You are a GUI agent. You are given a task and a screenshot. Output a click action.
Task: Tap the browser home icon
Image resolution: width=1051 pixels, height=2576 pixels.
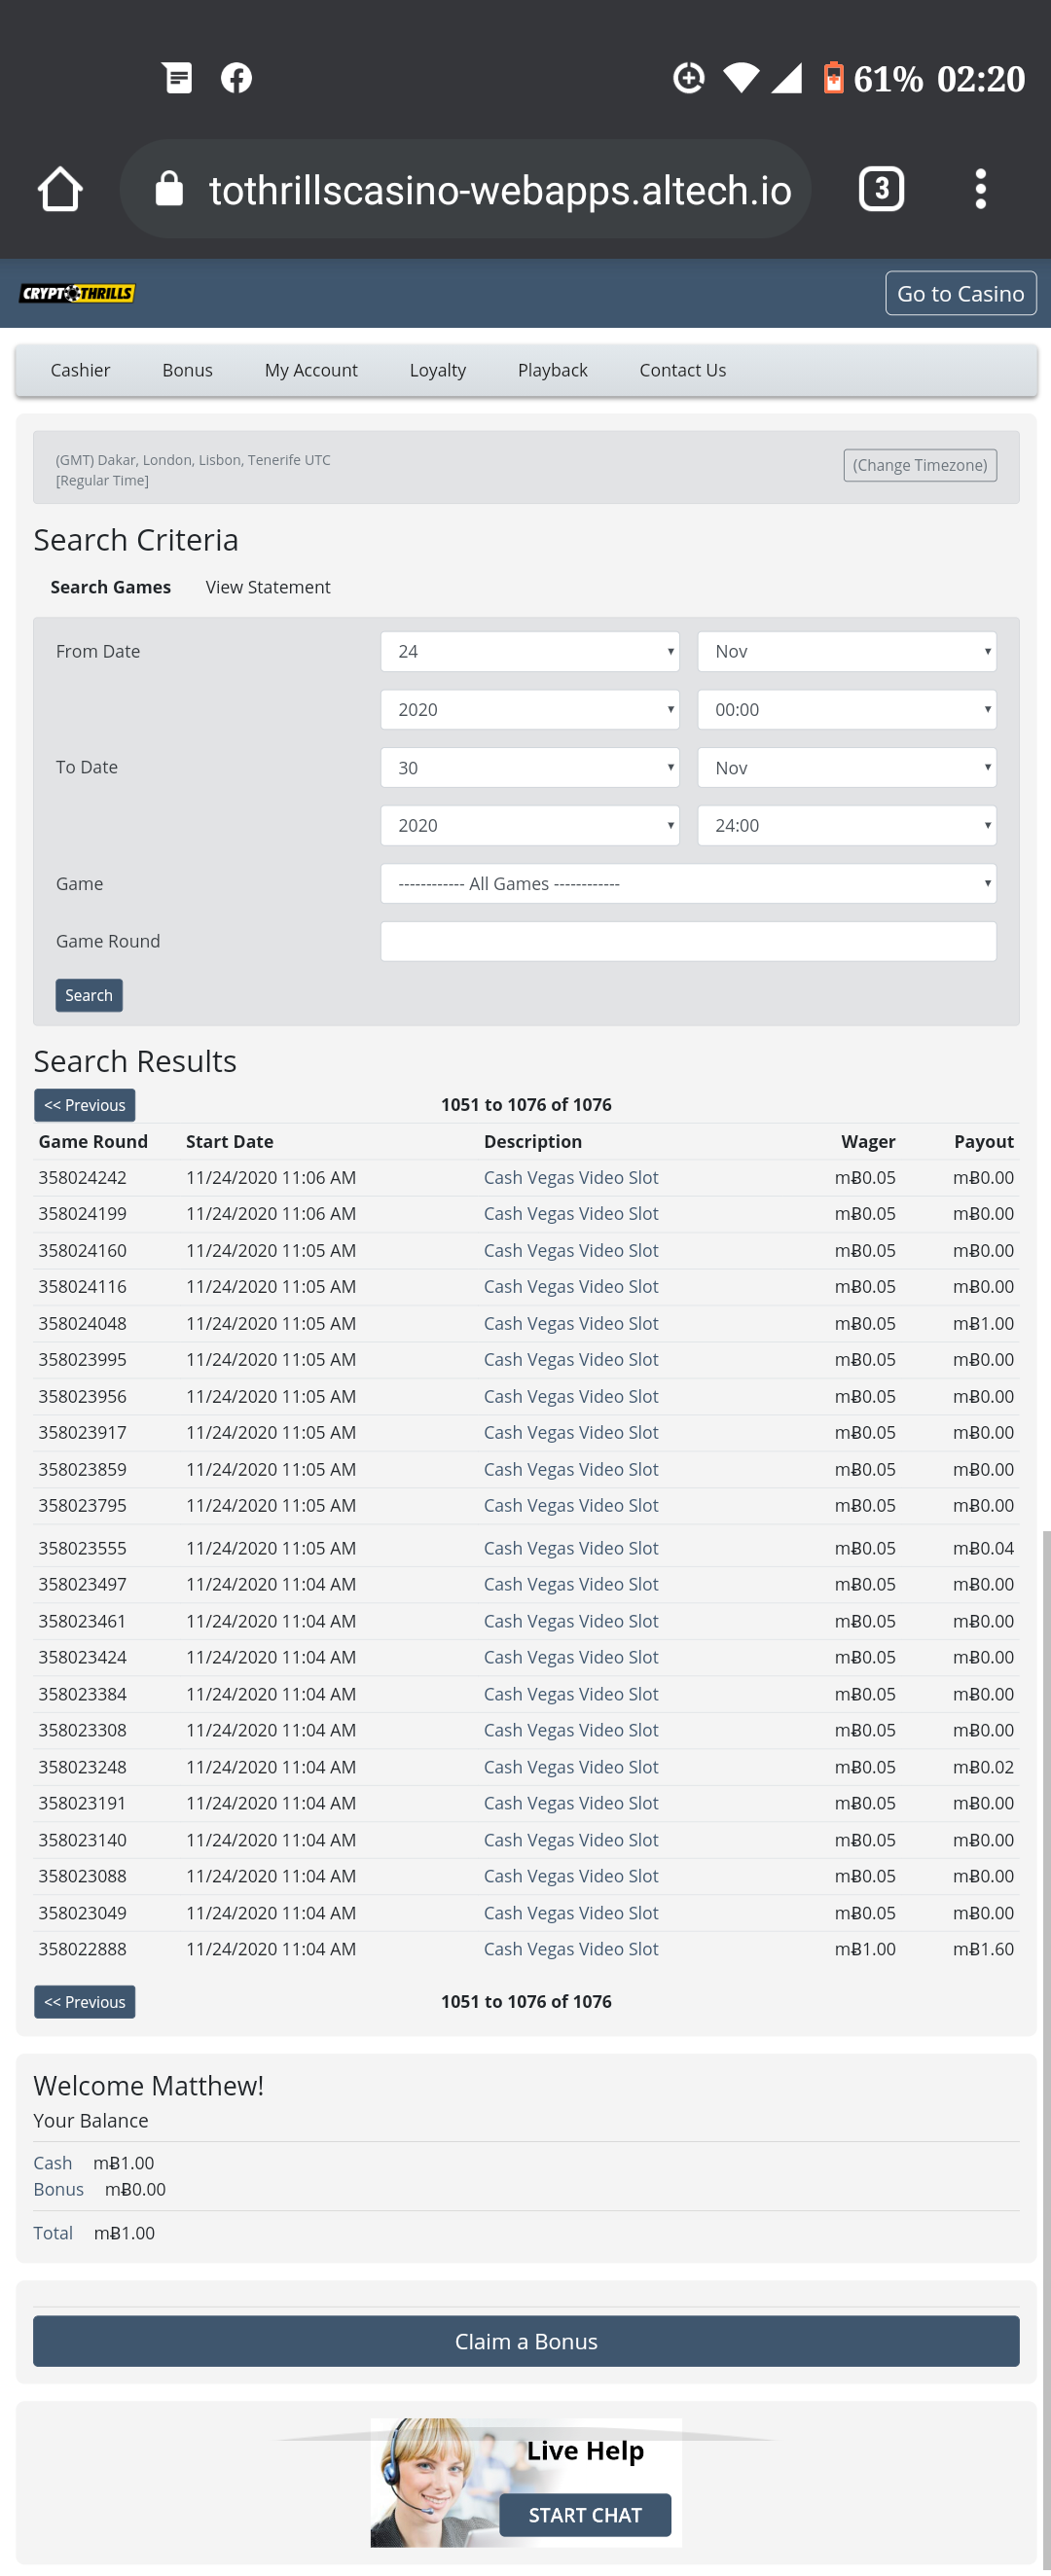[x=60, y=189]
